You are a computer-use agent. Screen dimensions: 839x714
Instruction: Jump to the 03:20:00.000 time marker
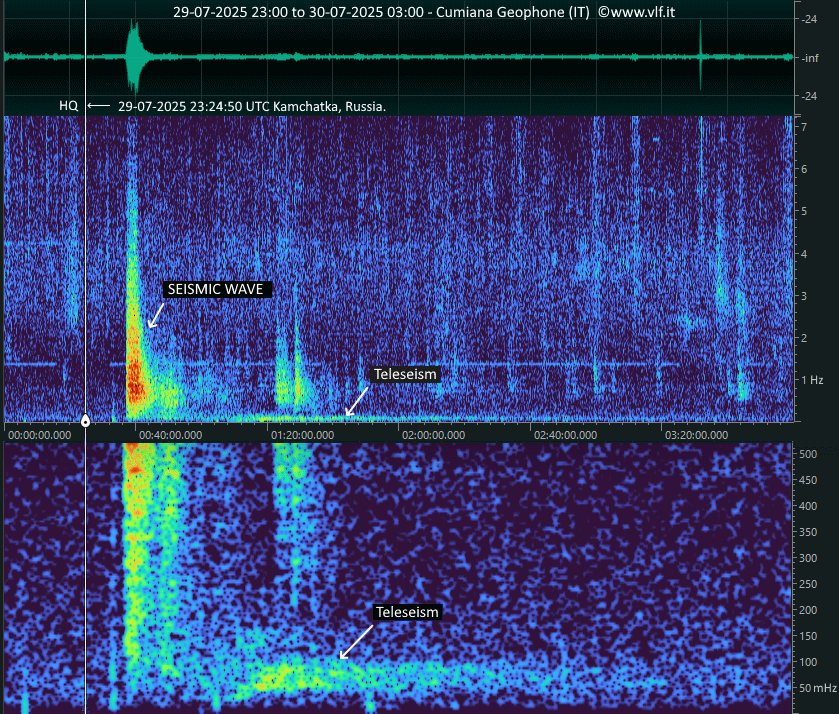(x=697, y=435)
